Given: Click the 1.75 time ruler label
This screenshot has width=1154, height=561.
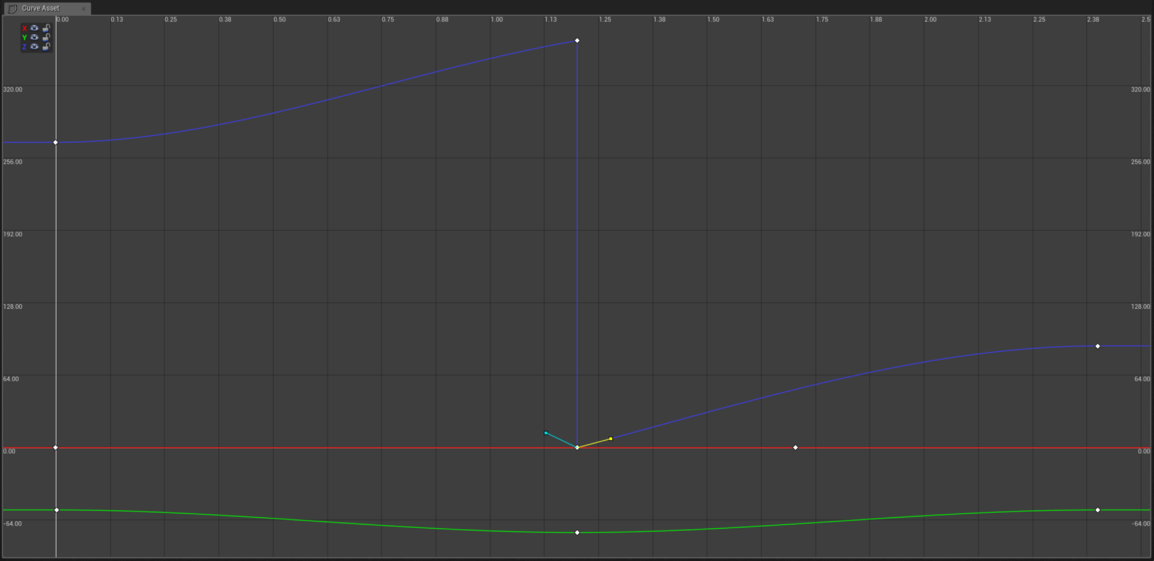Looking at the screenshot, I should [822, 20].
